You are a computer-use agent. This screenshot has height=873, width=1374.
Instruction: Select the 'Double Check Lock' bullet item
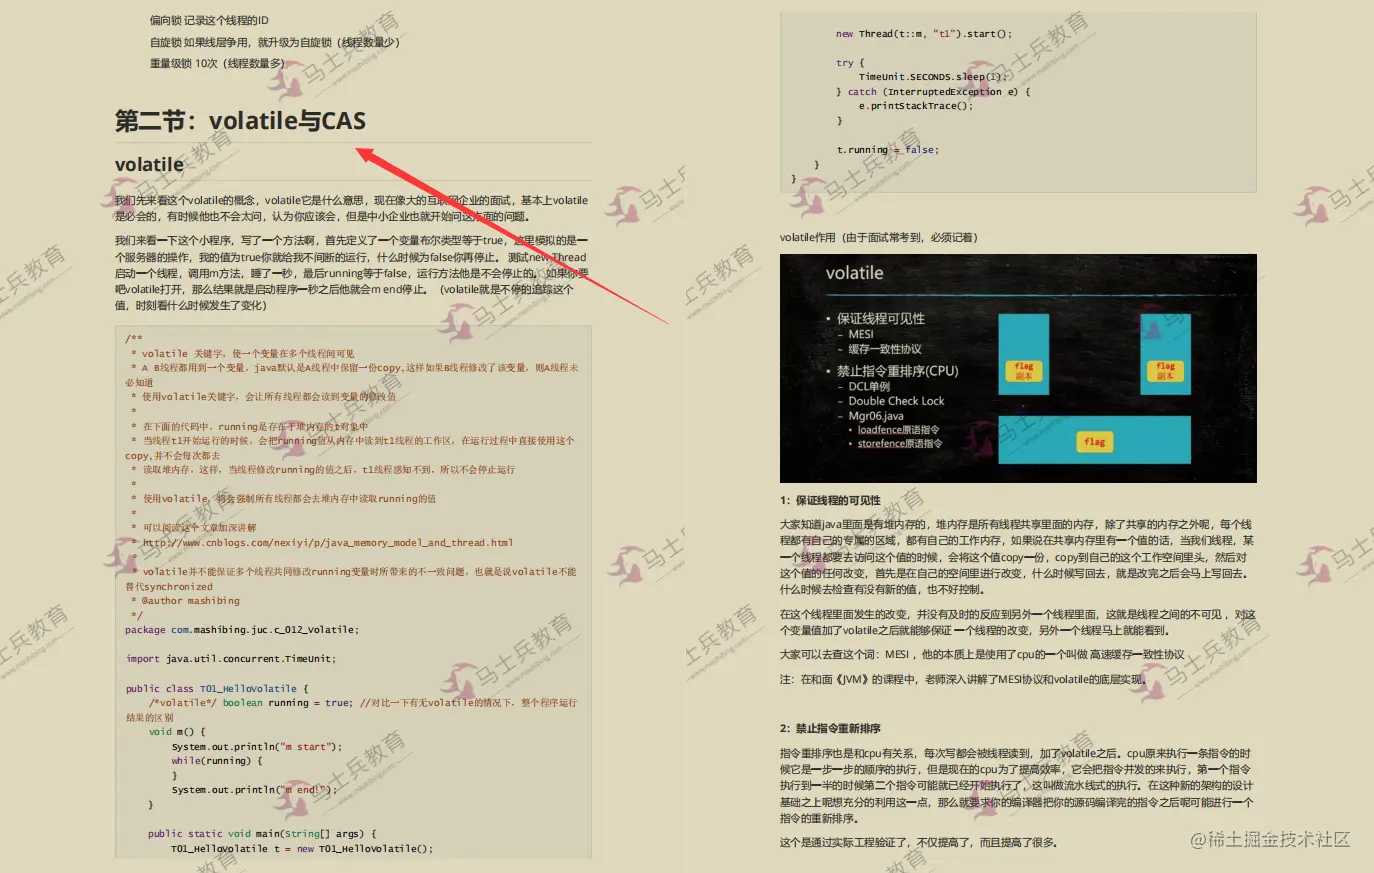(898, 400)
